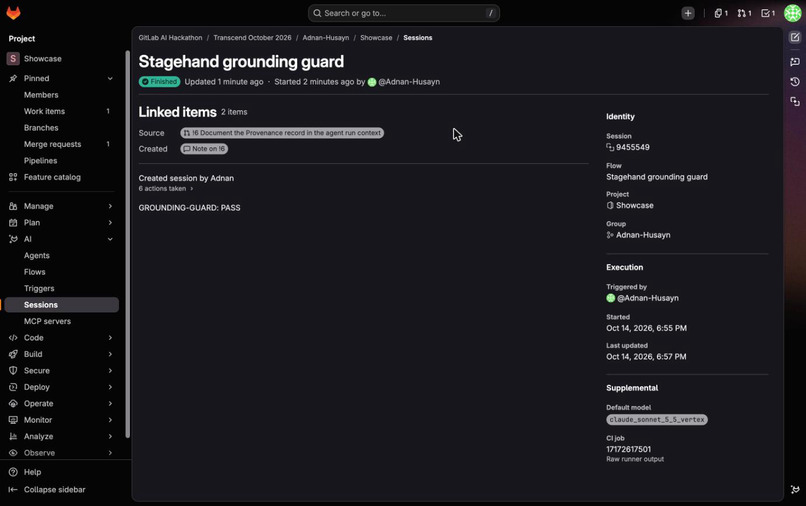Open the sessions icon in right rail
The height and width of the screenshot is (506, 806).
(x=795, y=102)
